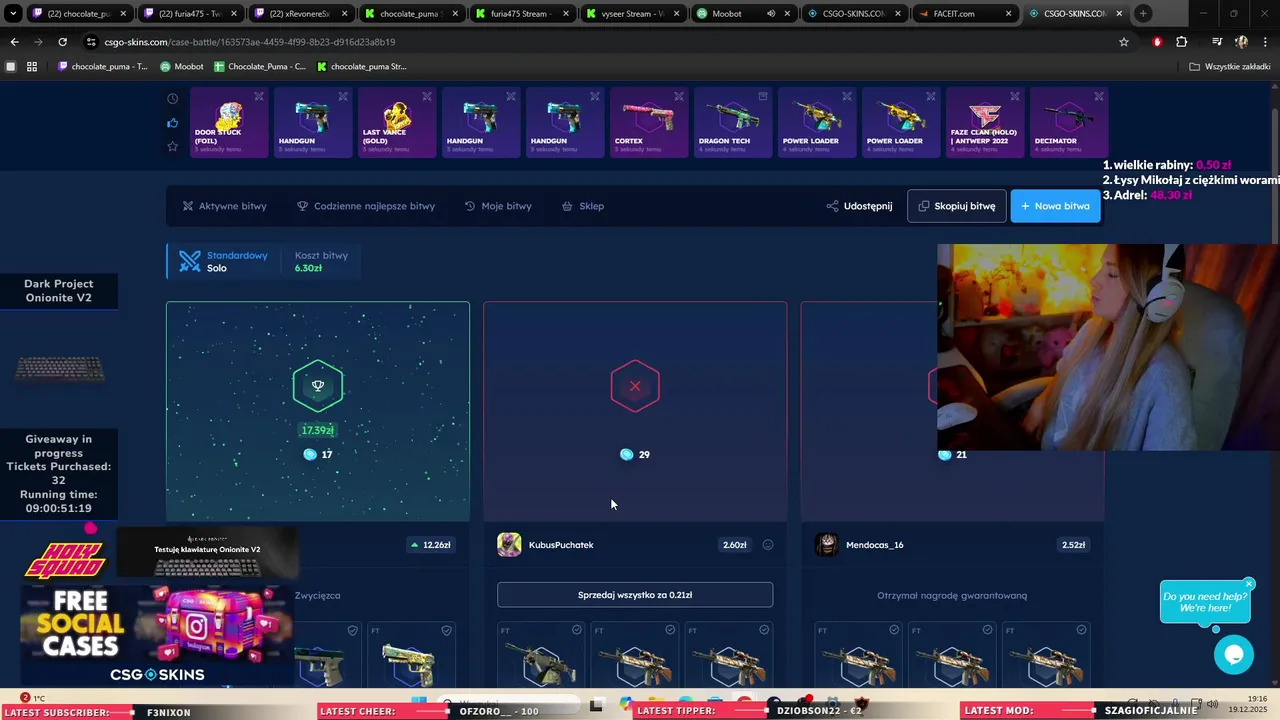Select the thumbs-up best drops icon
1280x720 pixels.
[173, 123]
